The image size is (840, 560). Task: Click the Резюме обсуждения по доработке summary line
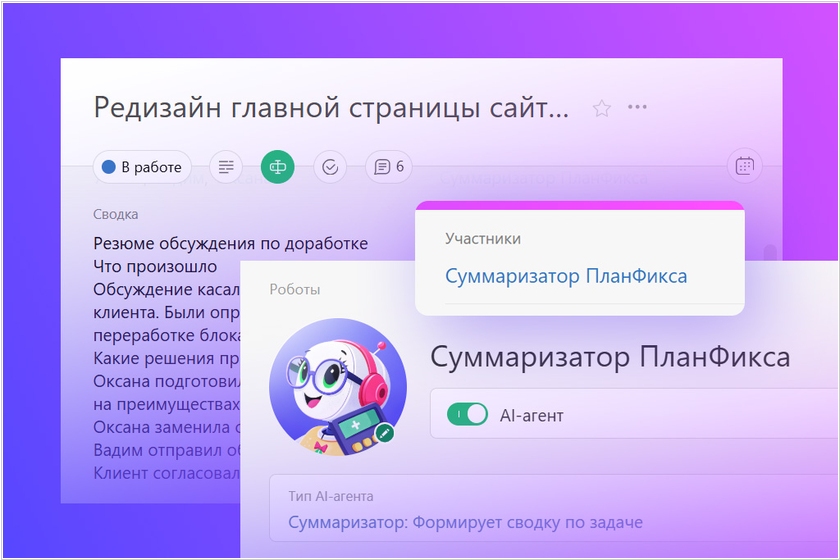tap(230, 243)
